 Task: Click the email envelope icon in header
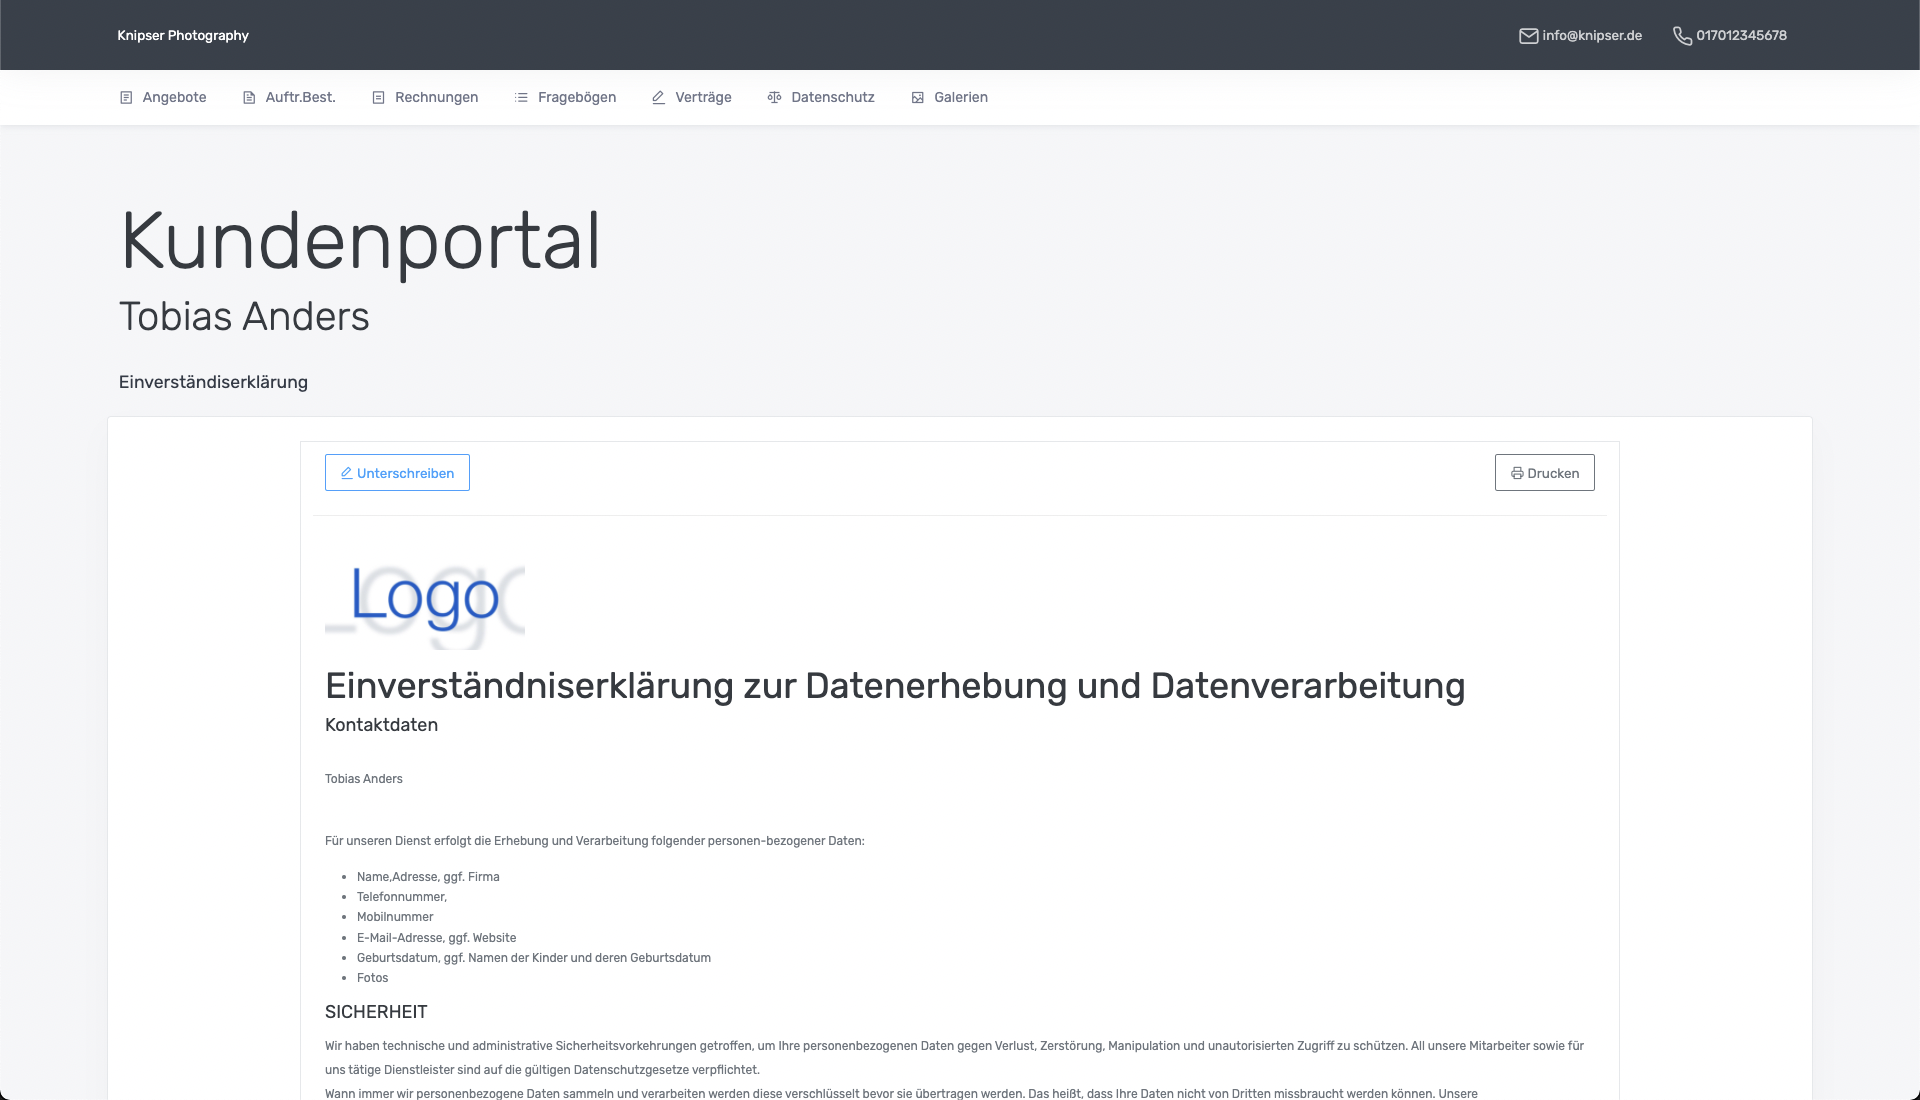tap(1528, 36)
